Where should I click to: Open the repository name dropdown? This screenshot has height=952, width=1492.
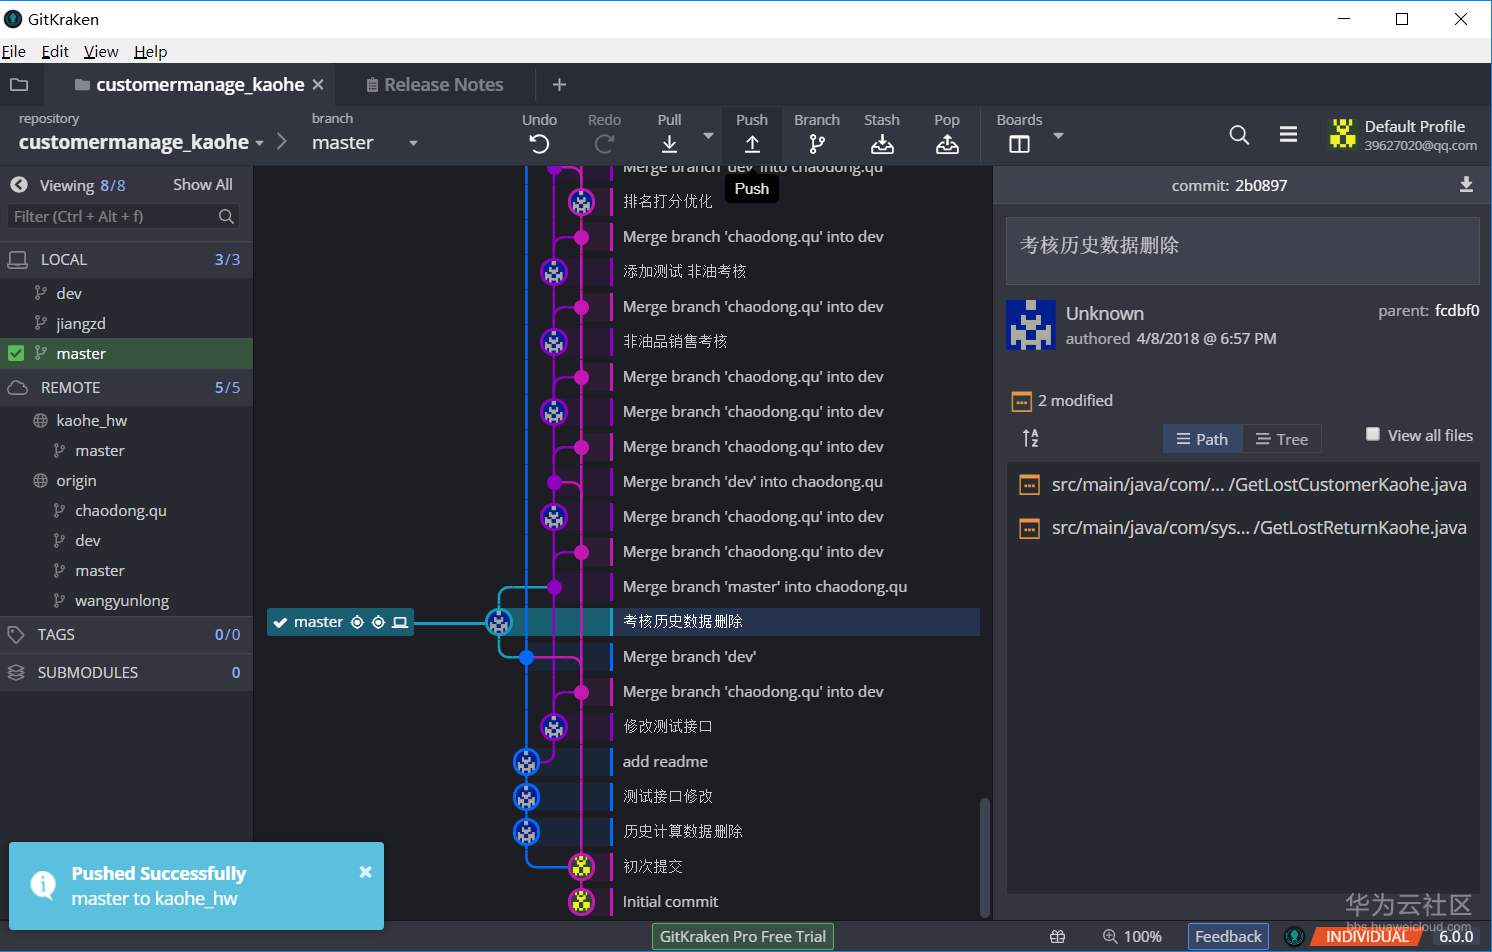(x=259, y=143)
